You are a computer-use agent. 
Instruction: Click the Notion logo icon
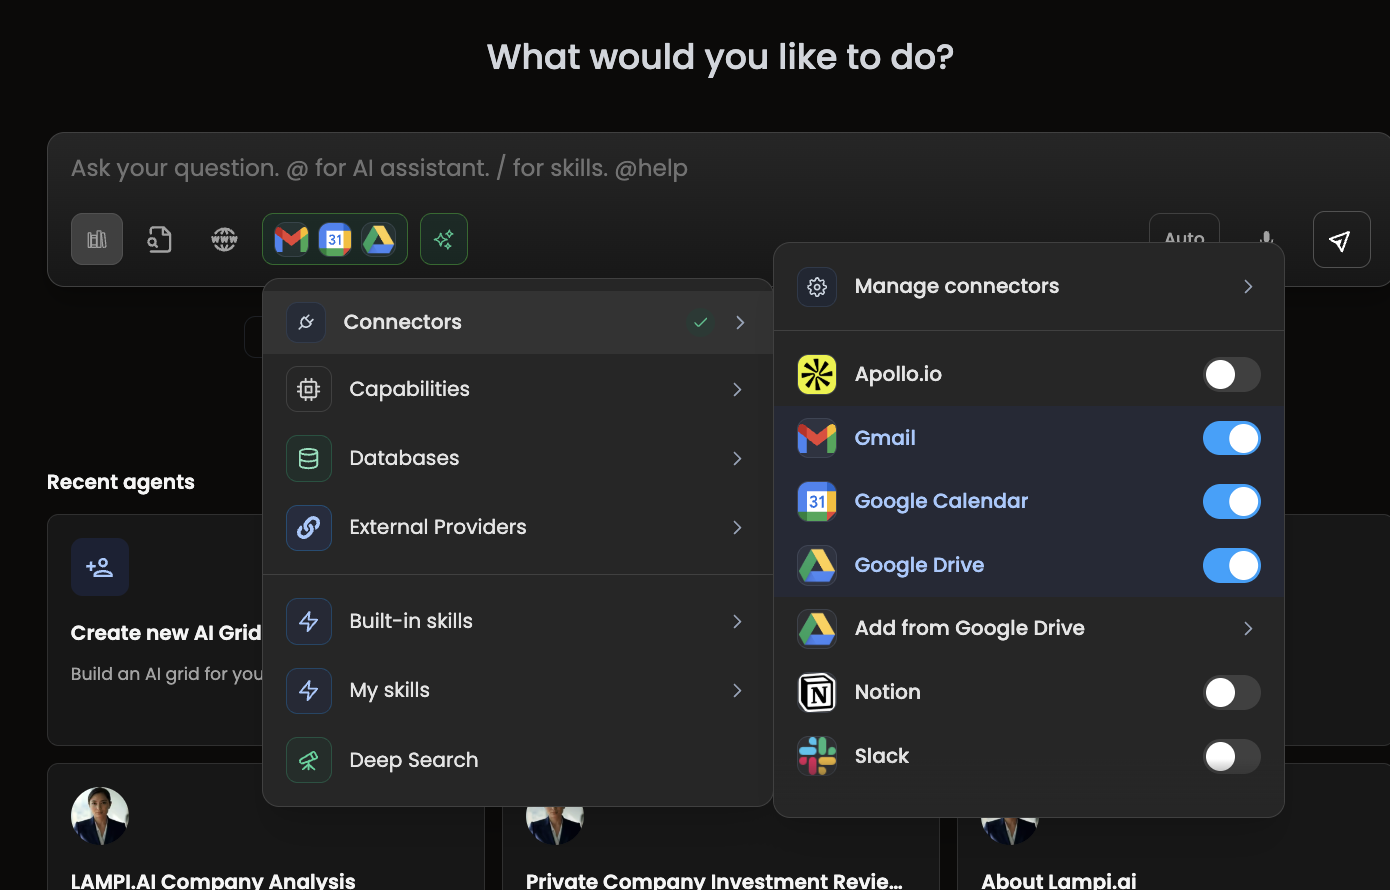click(x=817, y=692)
